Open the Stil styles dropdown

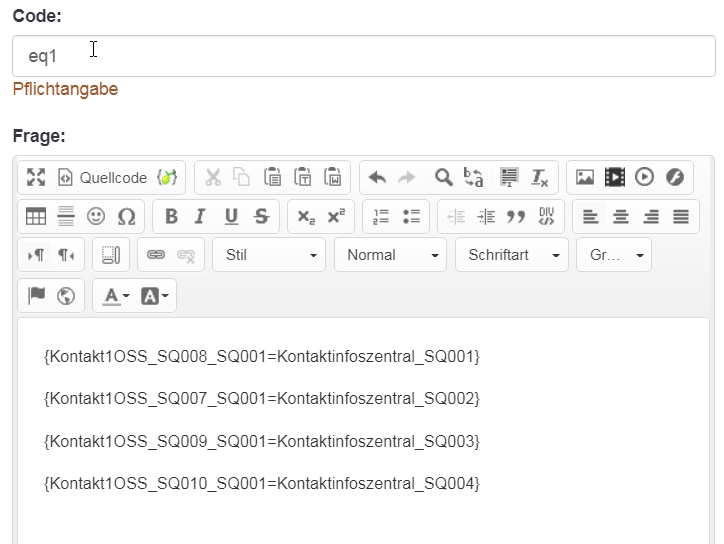(269, 255)
